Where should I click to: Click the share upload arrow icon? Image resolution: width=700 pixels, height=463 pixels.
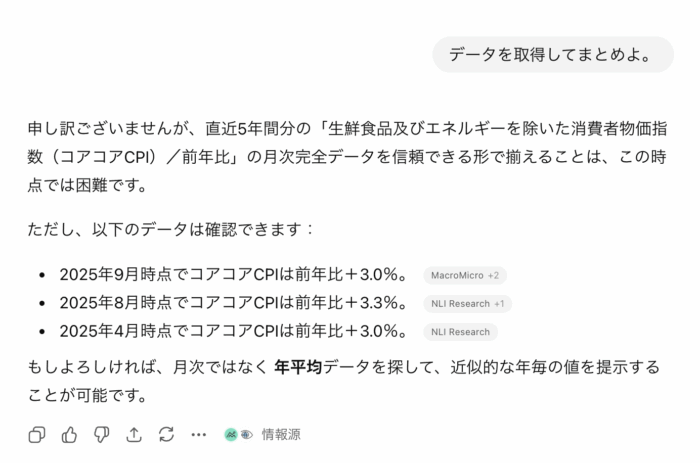[134, 434]
